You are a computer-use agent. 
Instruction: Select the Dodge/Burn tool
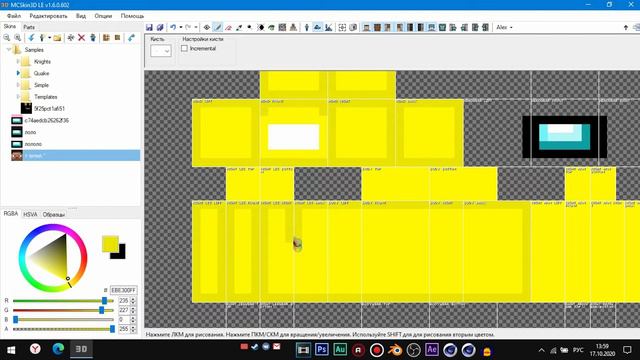[249, 27]
